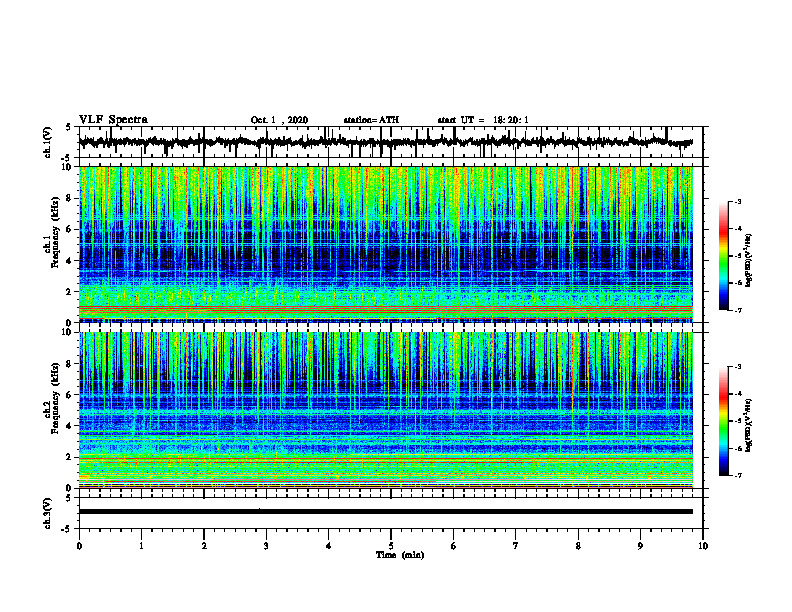Click the time axis tick label "6"

pyautogui.click(x=453, y=546)
